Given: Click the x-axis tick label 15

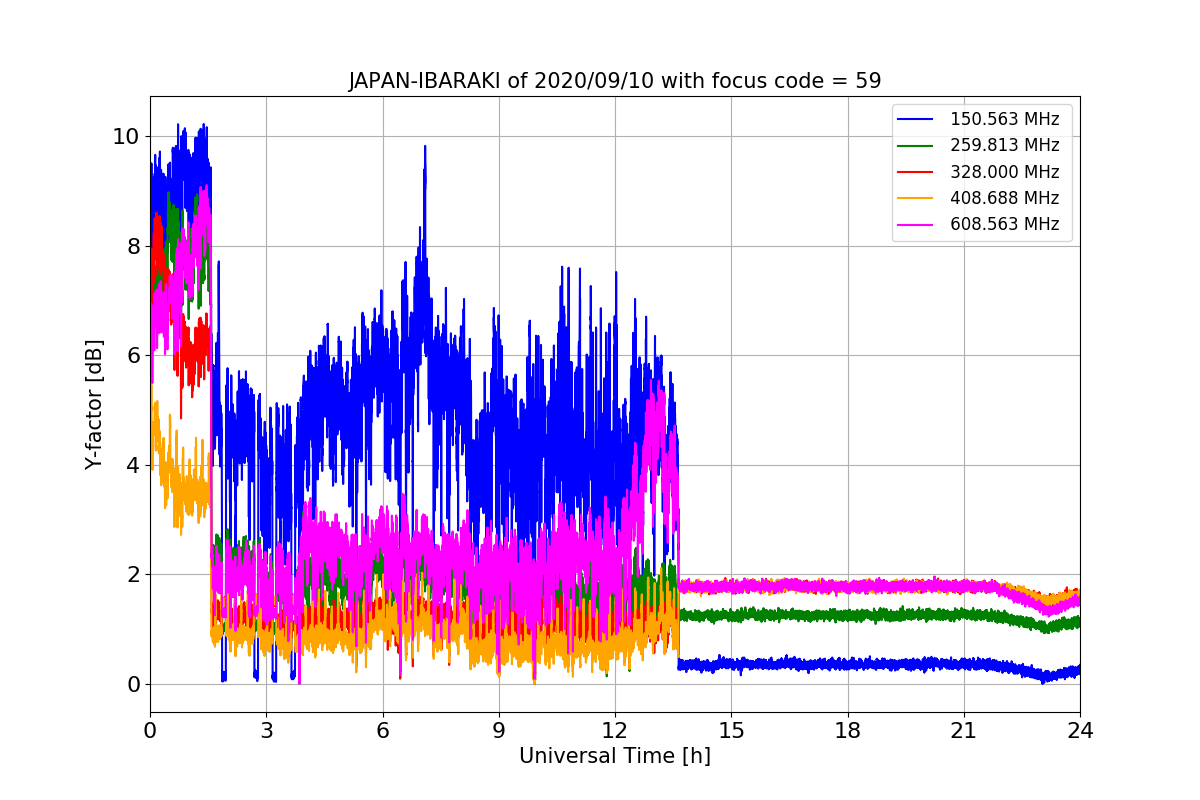Looking at the screenshot, I should 731,730.
